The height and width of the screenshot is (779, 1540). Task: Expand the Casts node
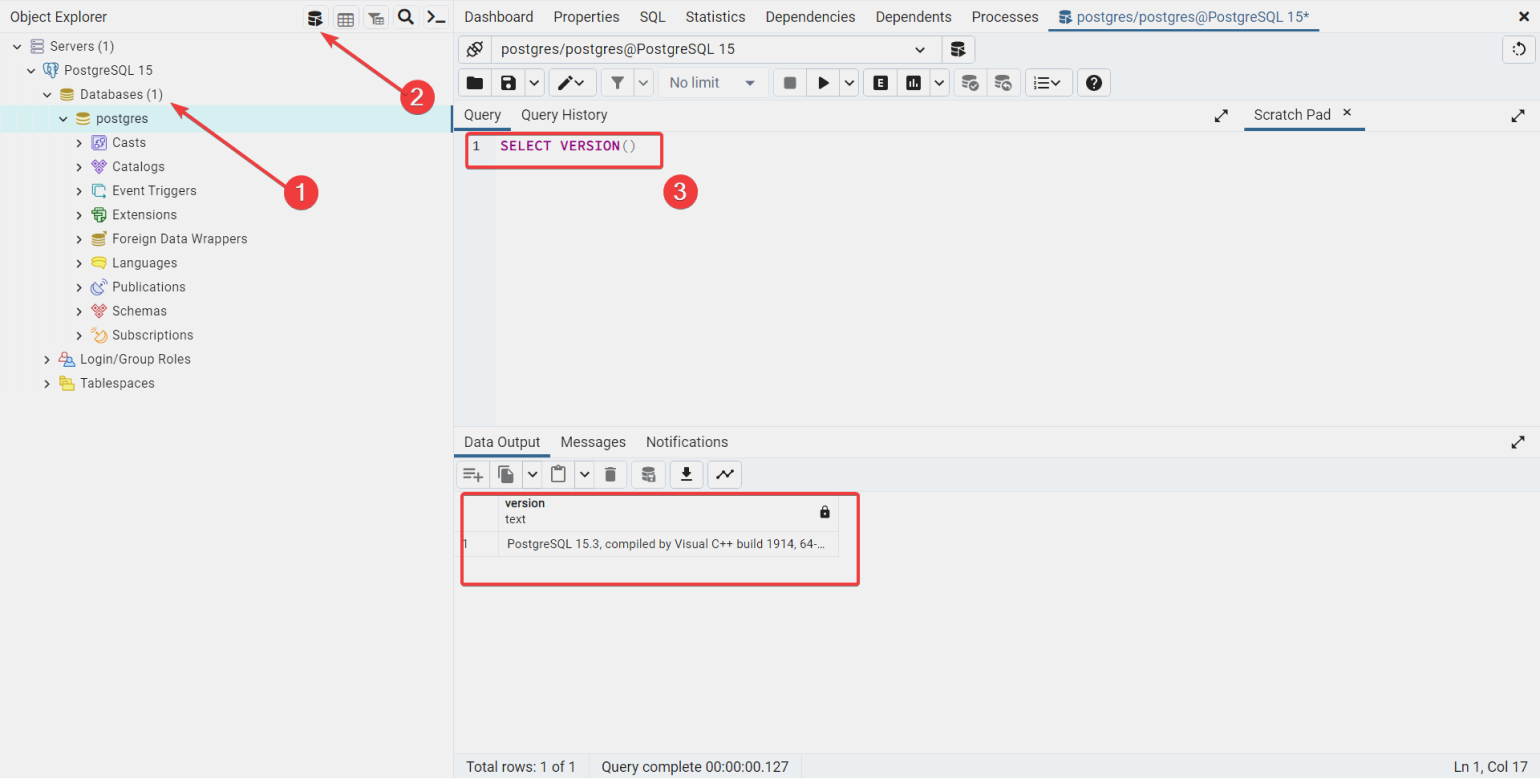click(x=79, y=143)
